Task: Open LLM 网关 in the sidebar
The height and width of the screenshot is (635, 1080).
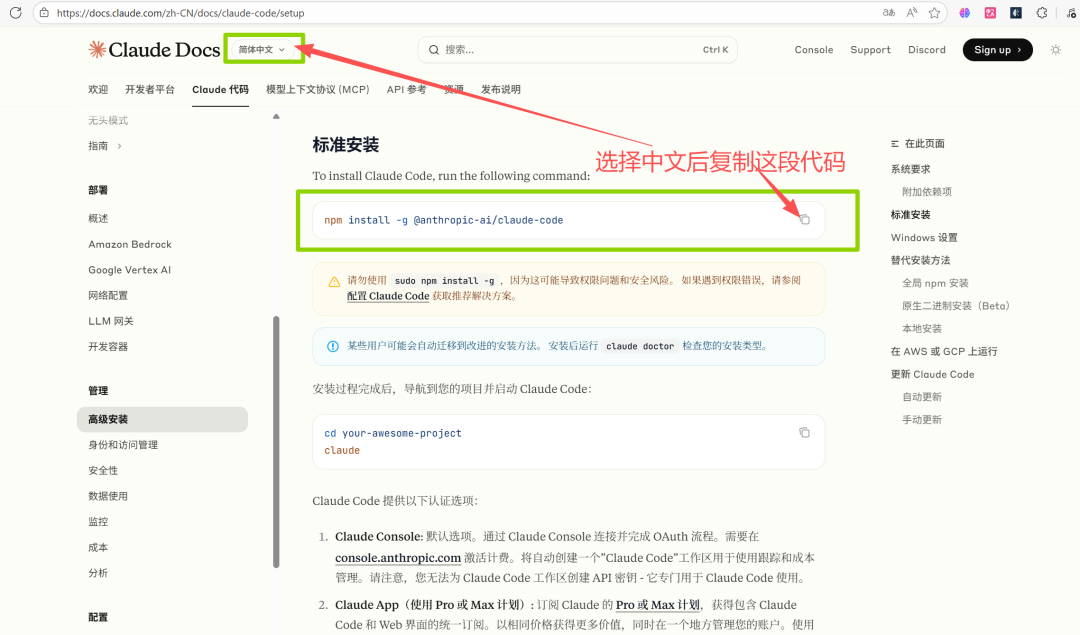Action: [111, 321]
